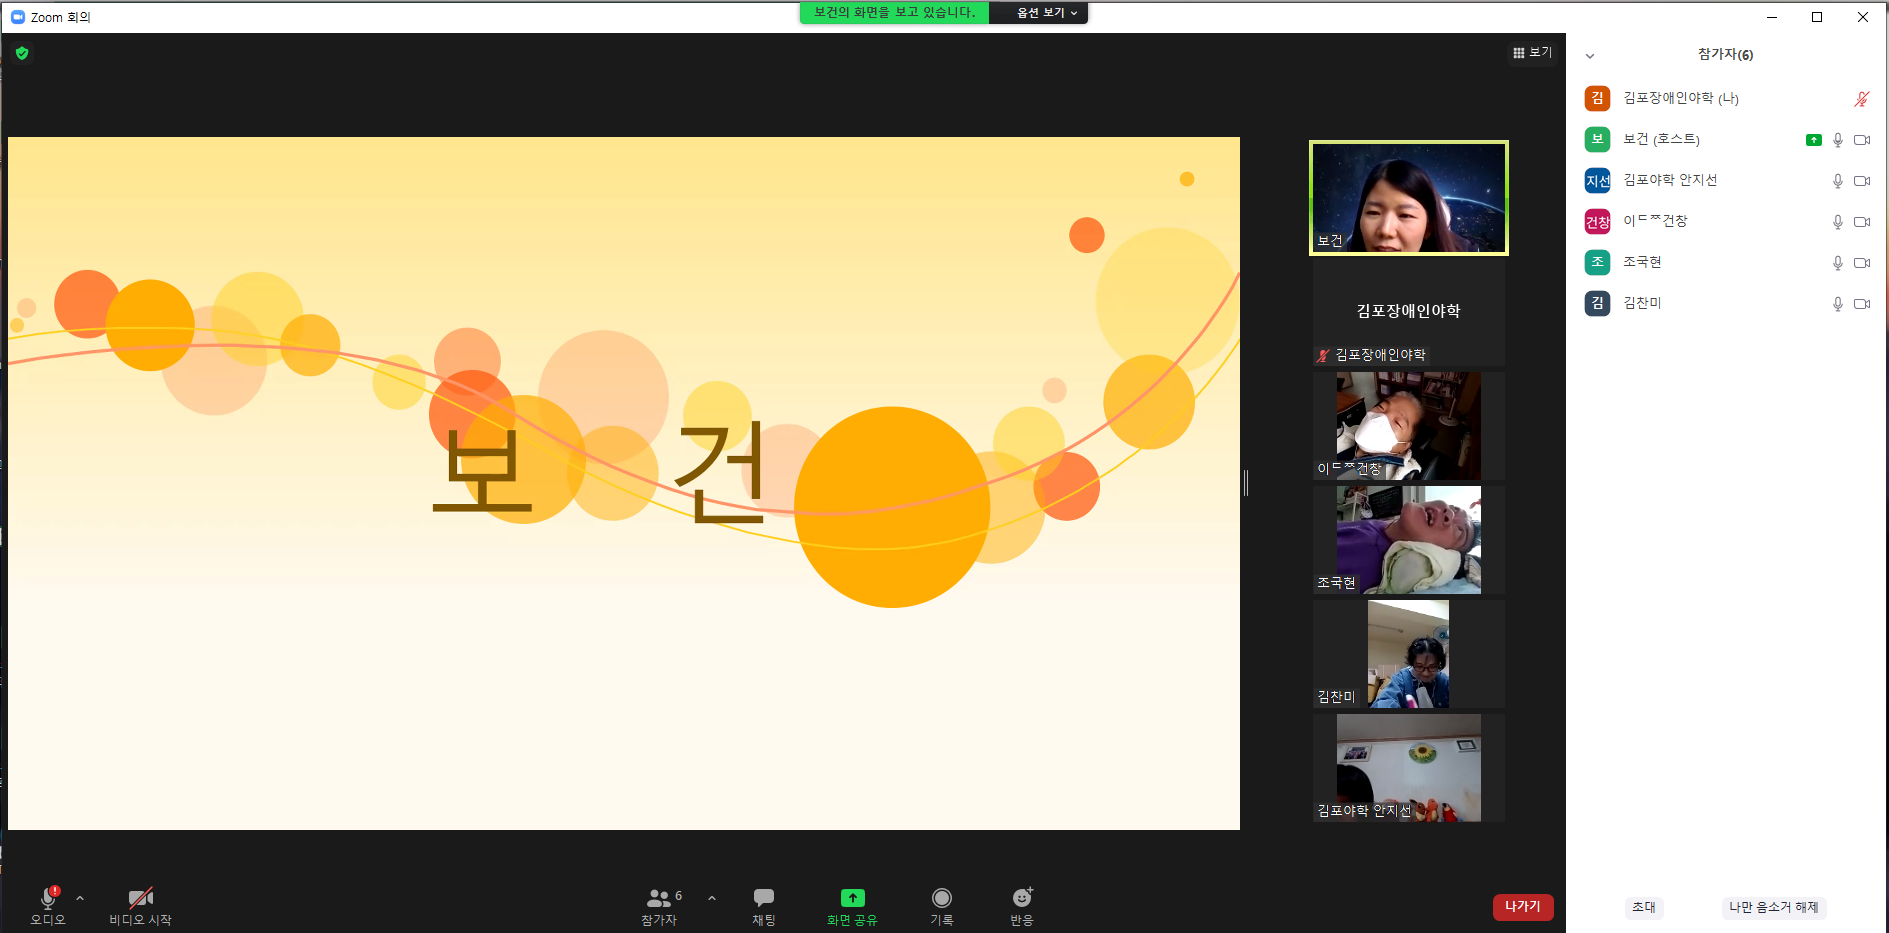The image size is (1889, 933).
Task: Open the 반응 reactions icon
Action: click(x=1022, y=897)
